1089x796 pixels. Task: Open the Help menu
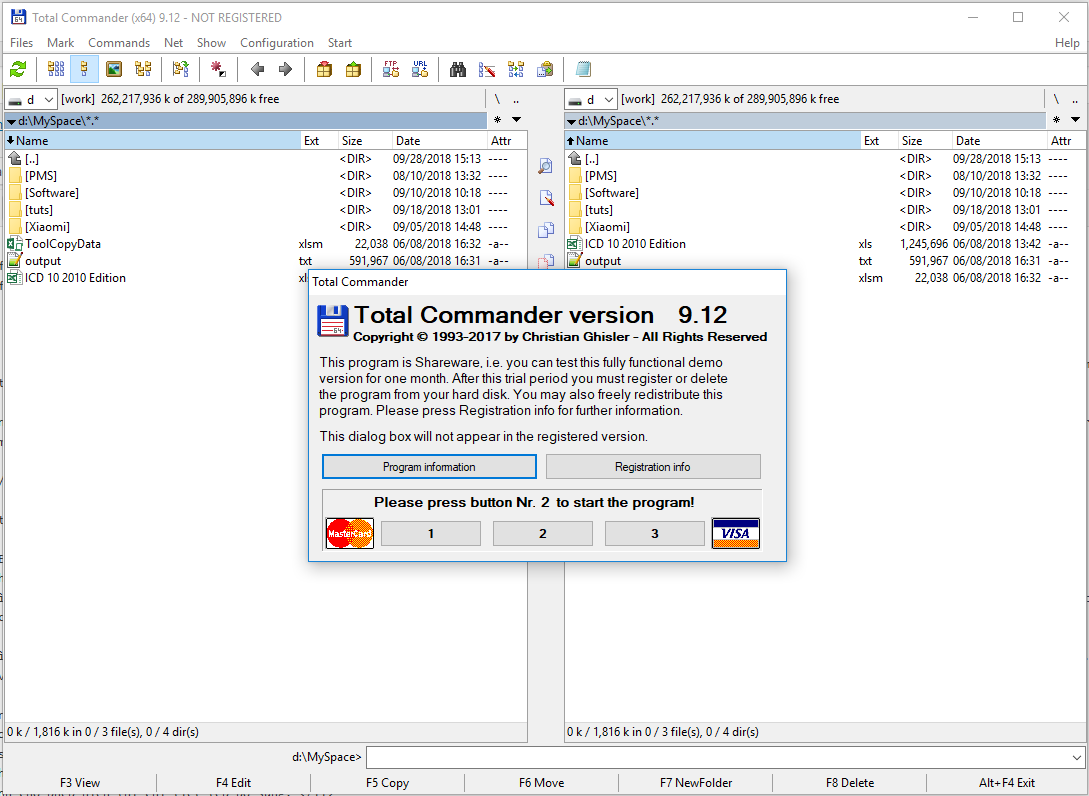coord(1067,43)
